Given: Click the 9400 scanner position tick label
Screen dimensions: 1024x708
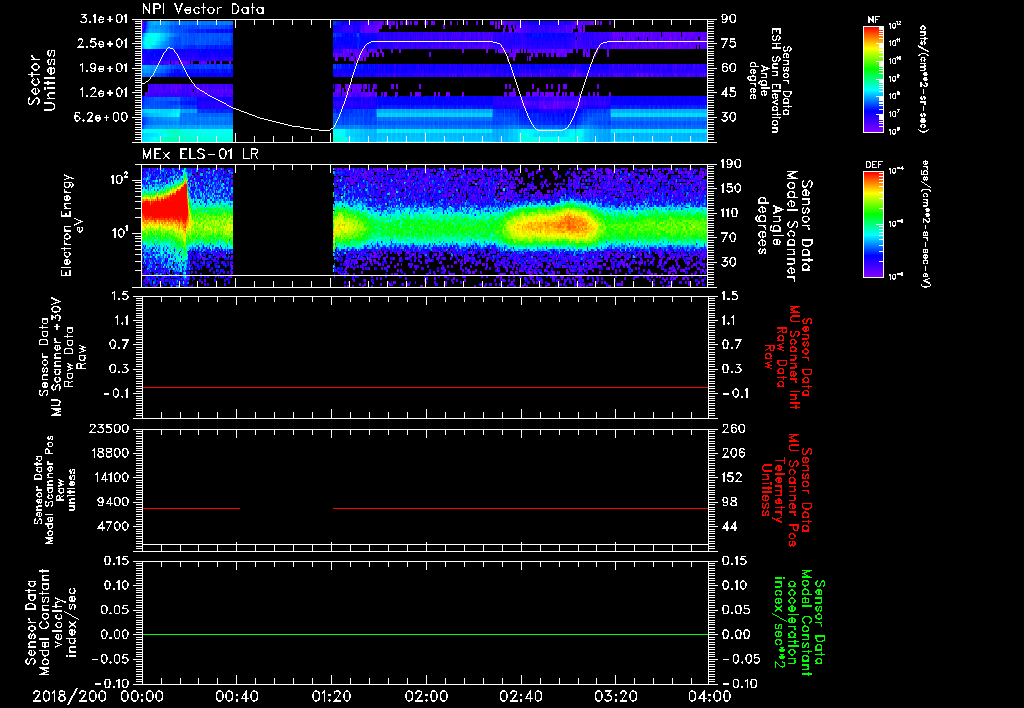Looking at the screenshot, I should pos(112,502).
